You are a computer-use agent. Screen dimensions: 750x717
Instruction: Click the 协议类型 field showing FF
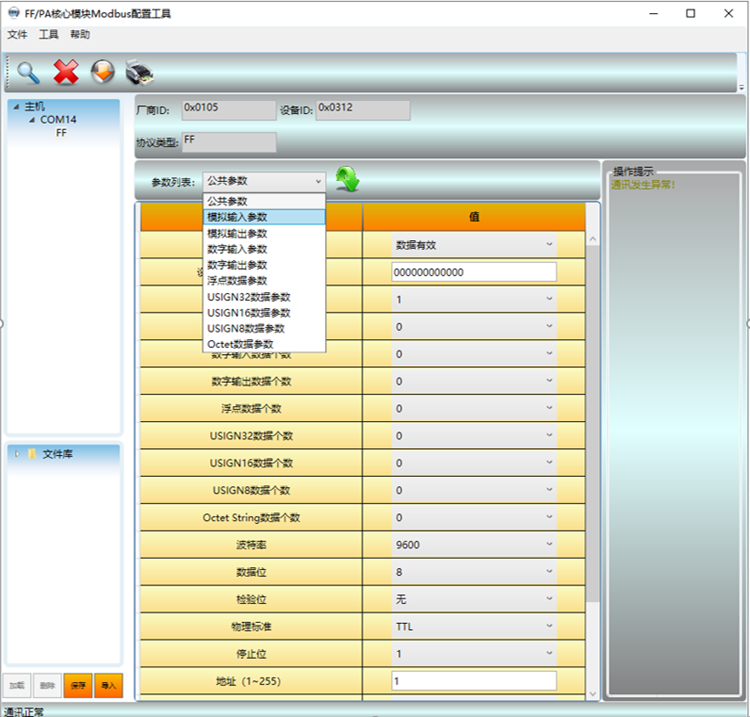[x=229, y=142]
